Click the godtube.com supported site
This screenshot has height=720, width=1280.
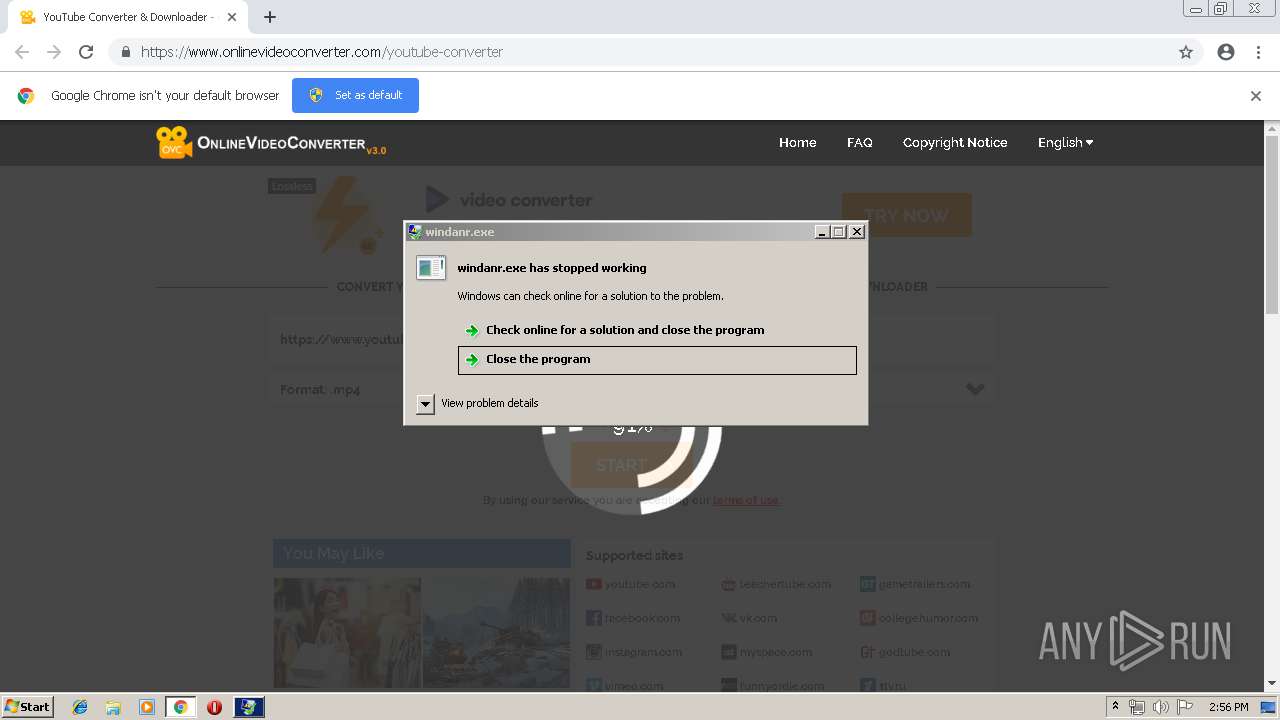click(x=905, y=652)
